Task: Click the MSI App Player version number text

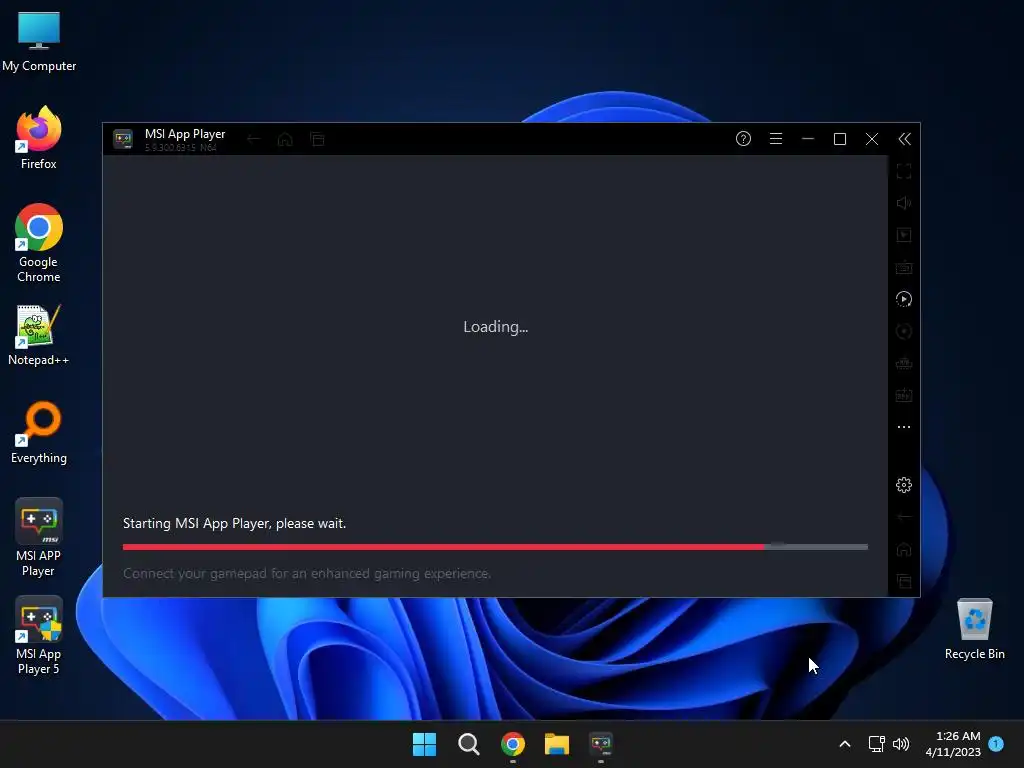Action: coord(180,148)
